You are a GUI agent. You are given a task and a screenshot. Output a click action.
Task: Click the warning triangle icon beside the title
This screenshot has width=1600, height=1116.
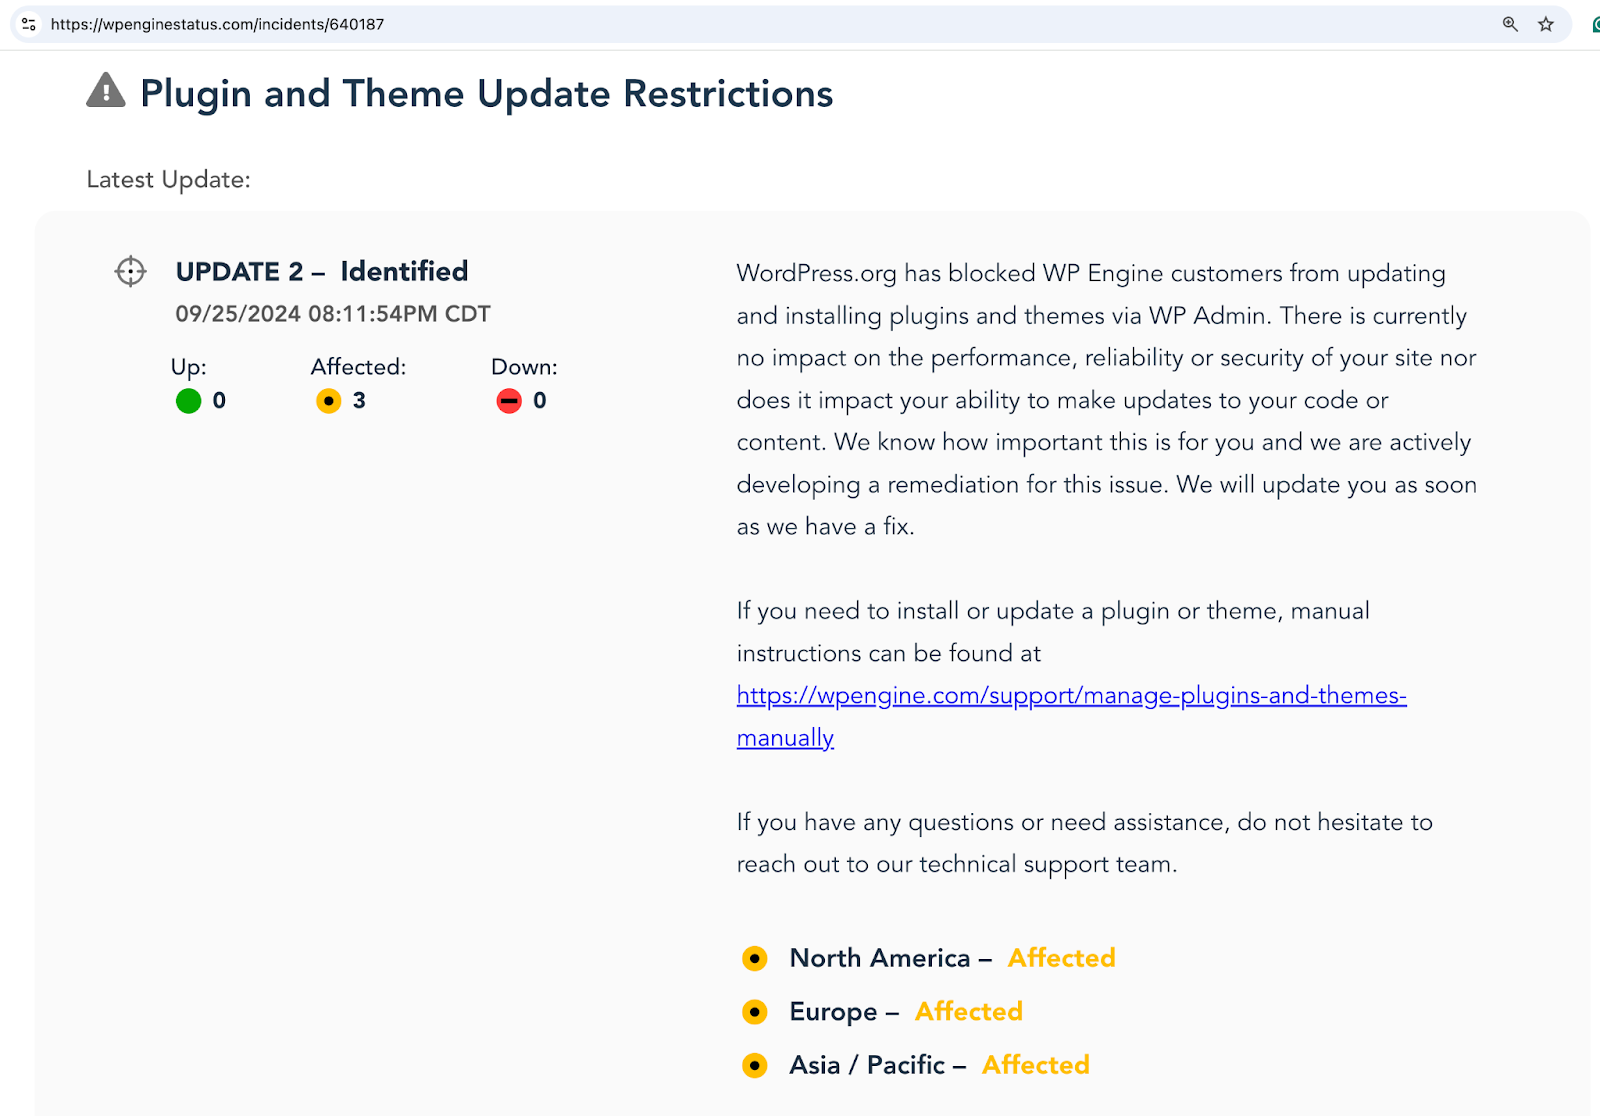[106, 91]
